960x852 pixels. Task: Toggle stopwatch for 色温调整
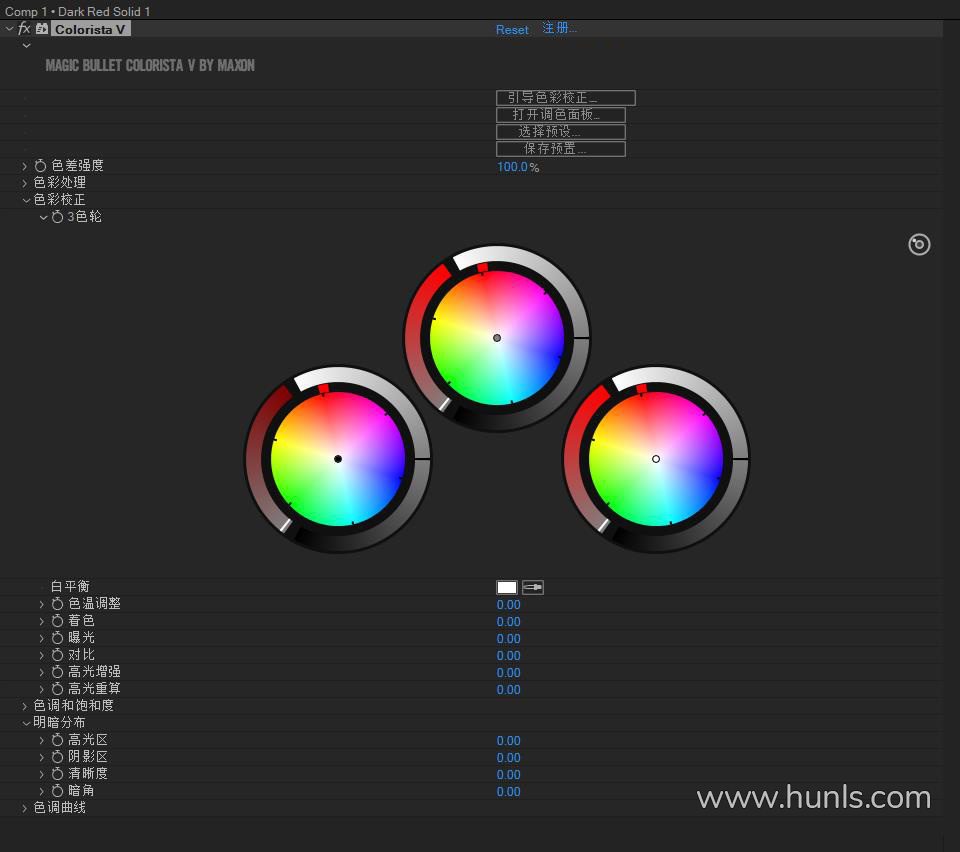(x=57, y=604)
